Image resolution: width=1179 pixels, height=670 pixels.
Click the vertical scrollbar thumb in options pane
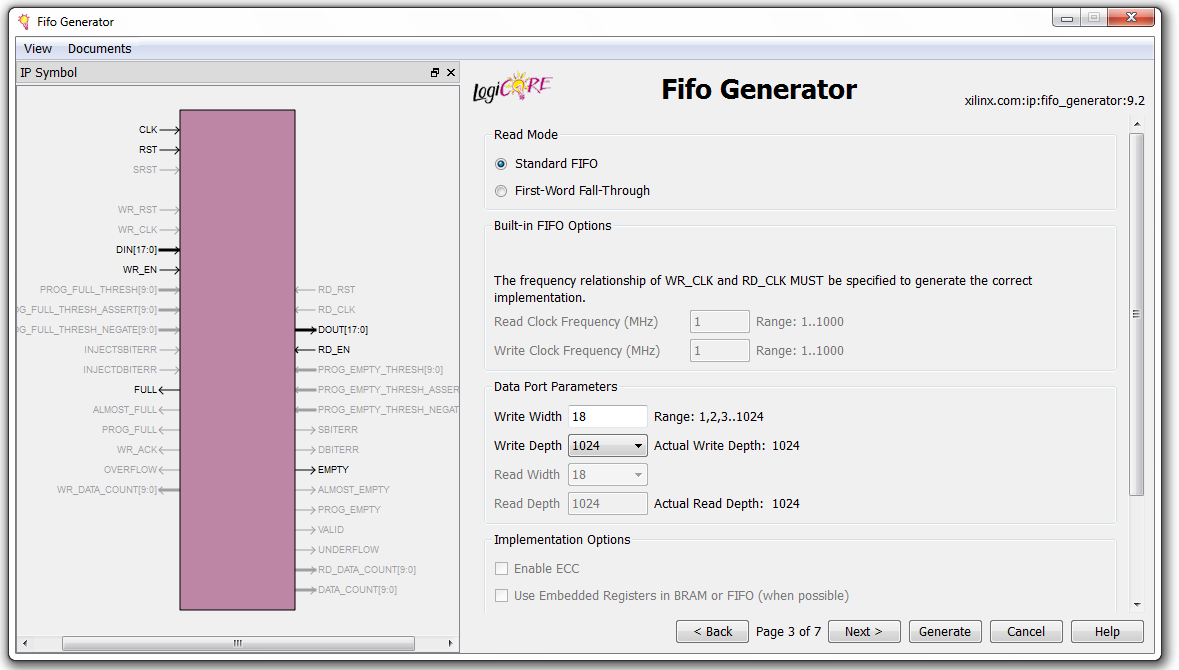pyautogui.click(x=1136, y=314)
